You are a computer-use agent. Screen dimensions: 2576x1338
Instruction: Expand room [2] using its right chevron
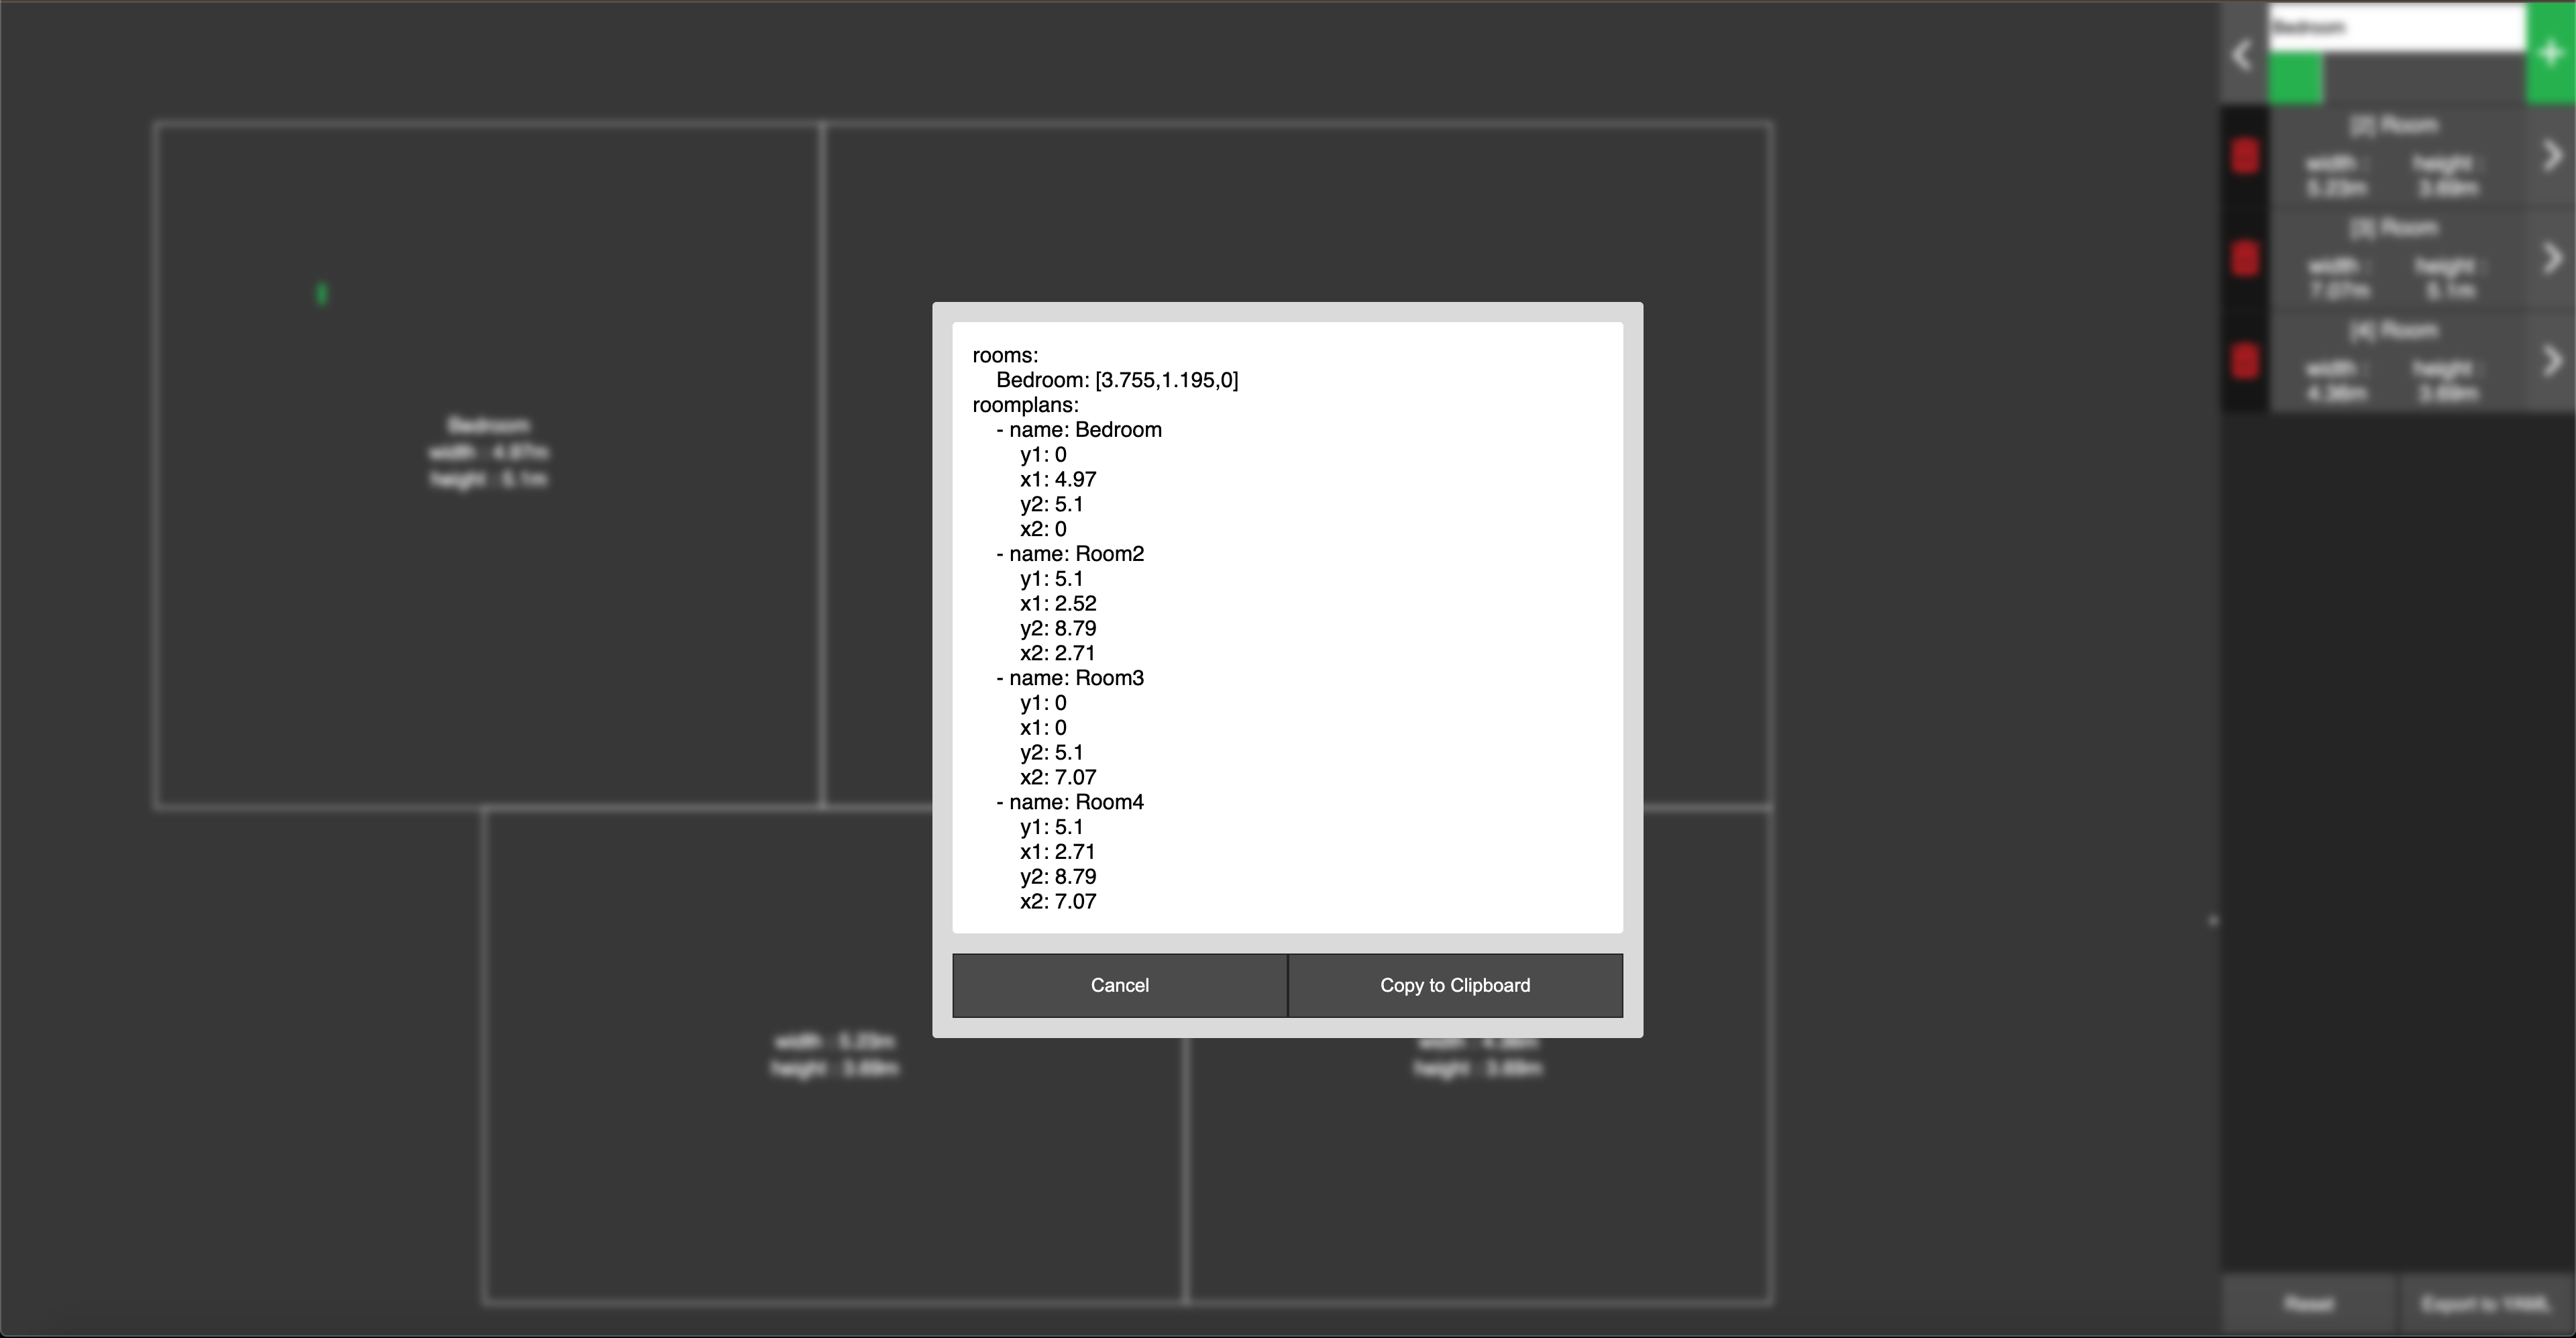[x=2552, y=156]
